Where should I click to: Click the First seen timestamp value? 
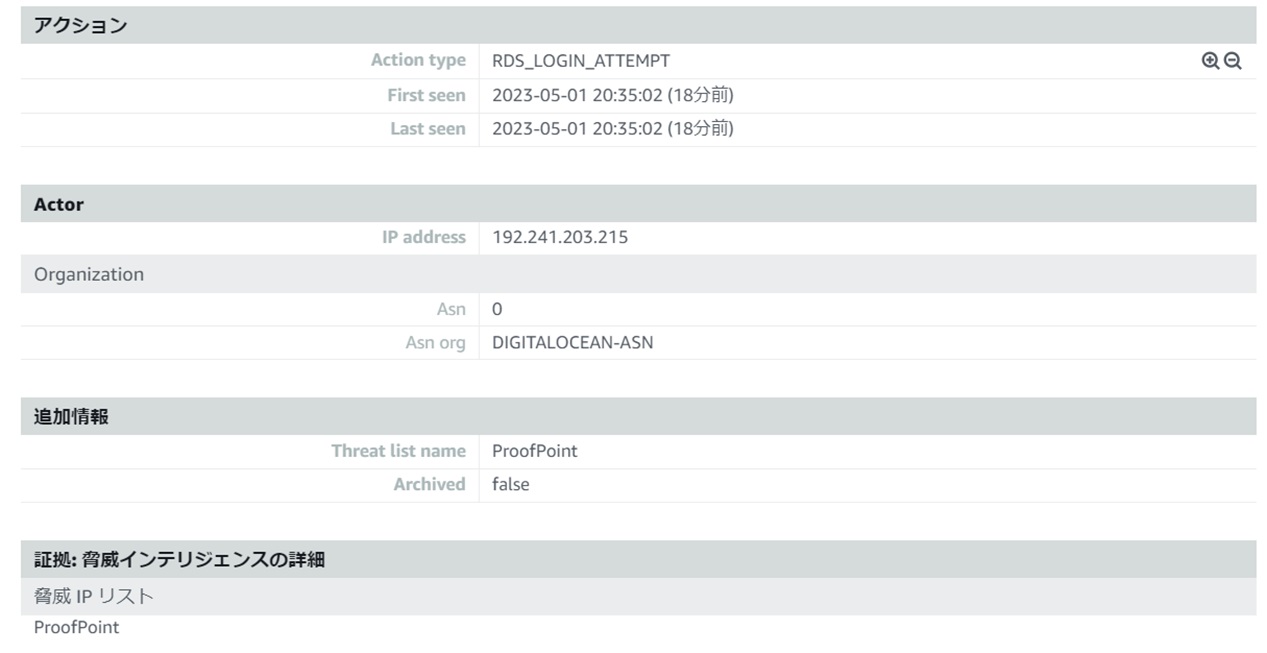(x=613, y=96)
